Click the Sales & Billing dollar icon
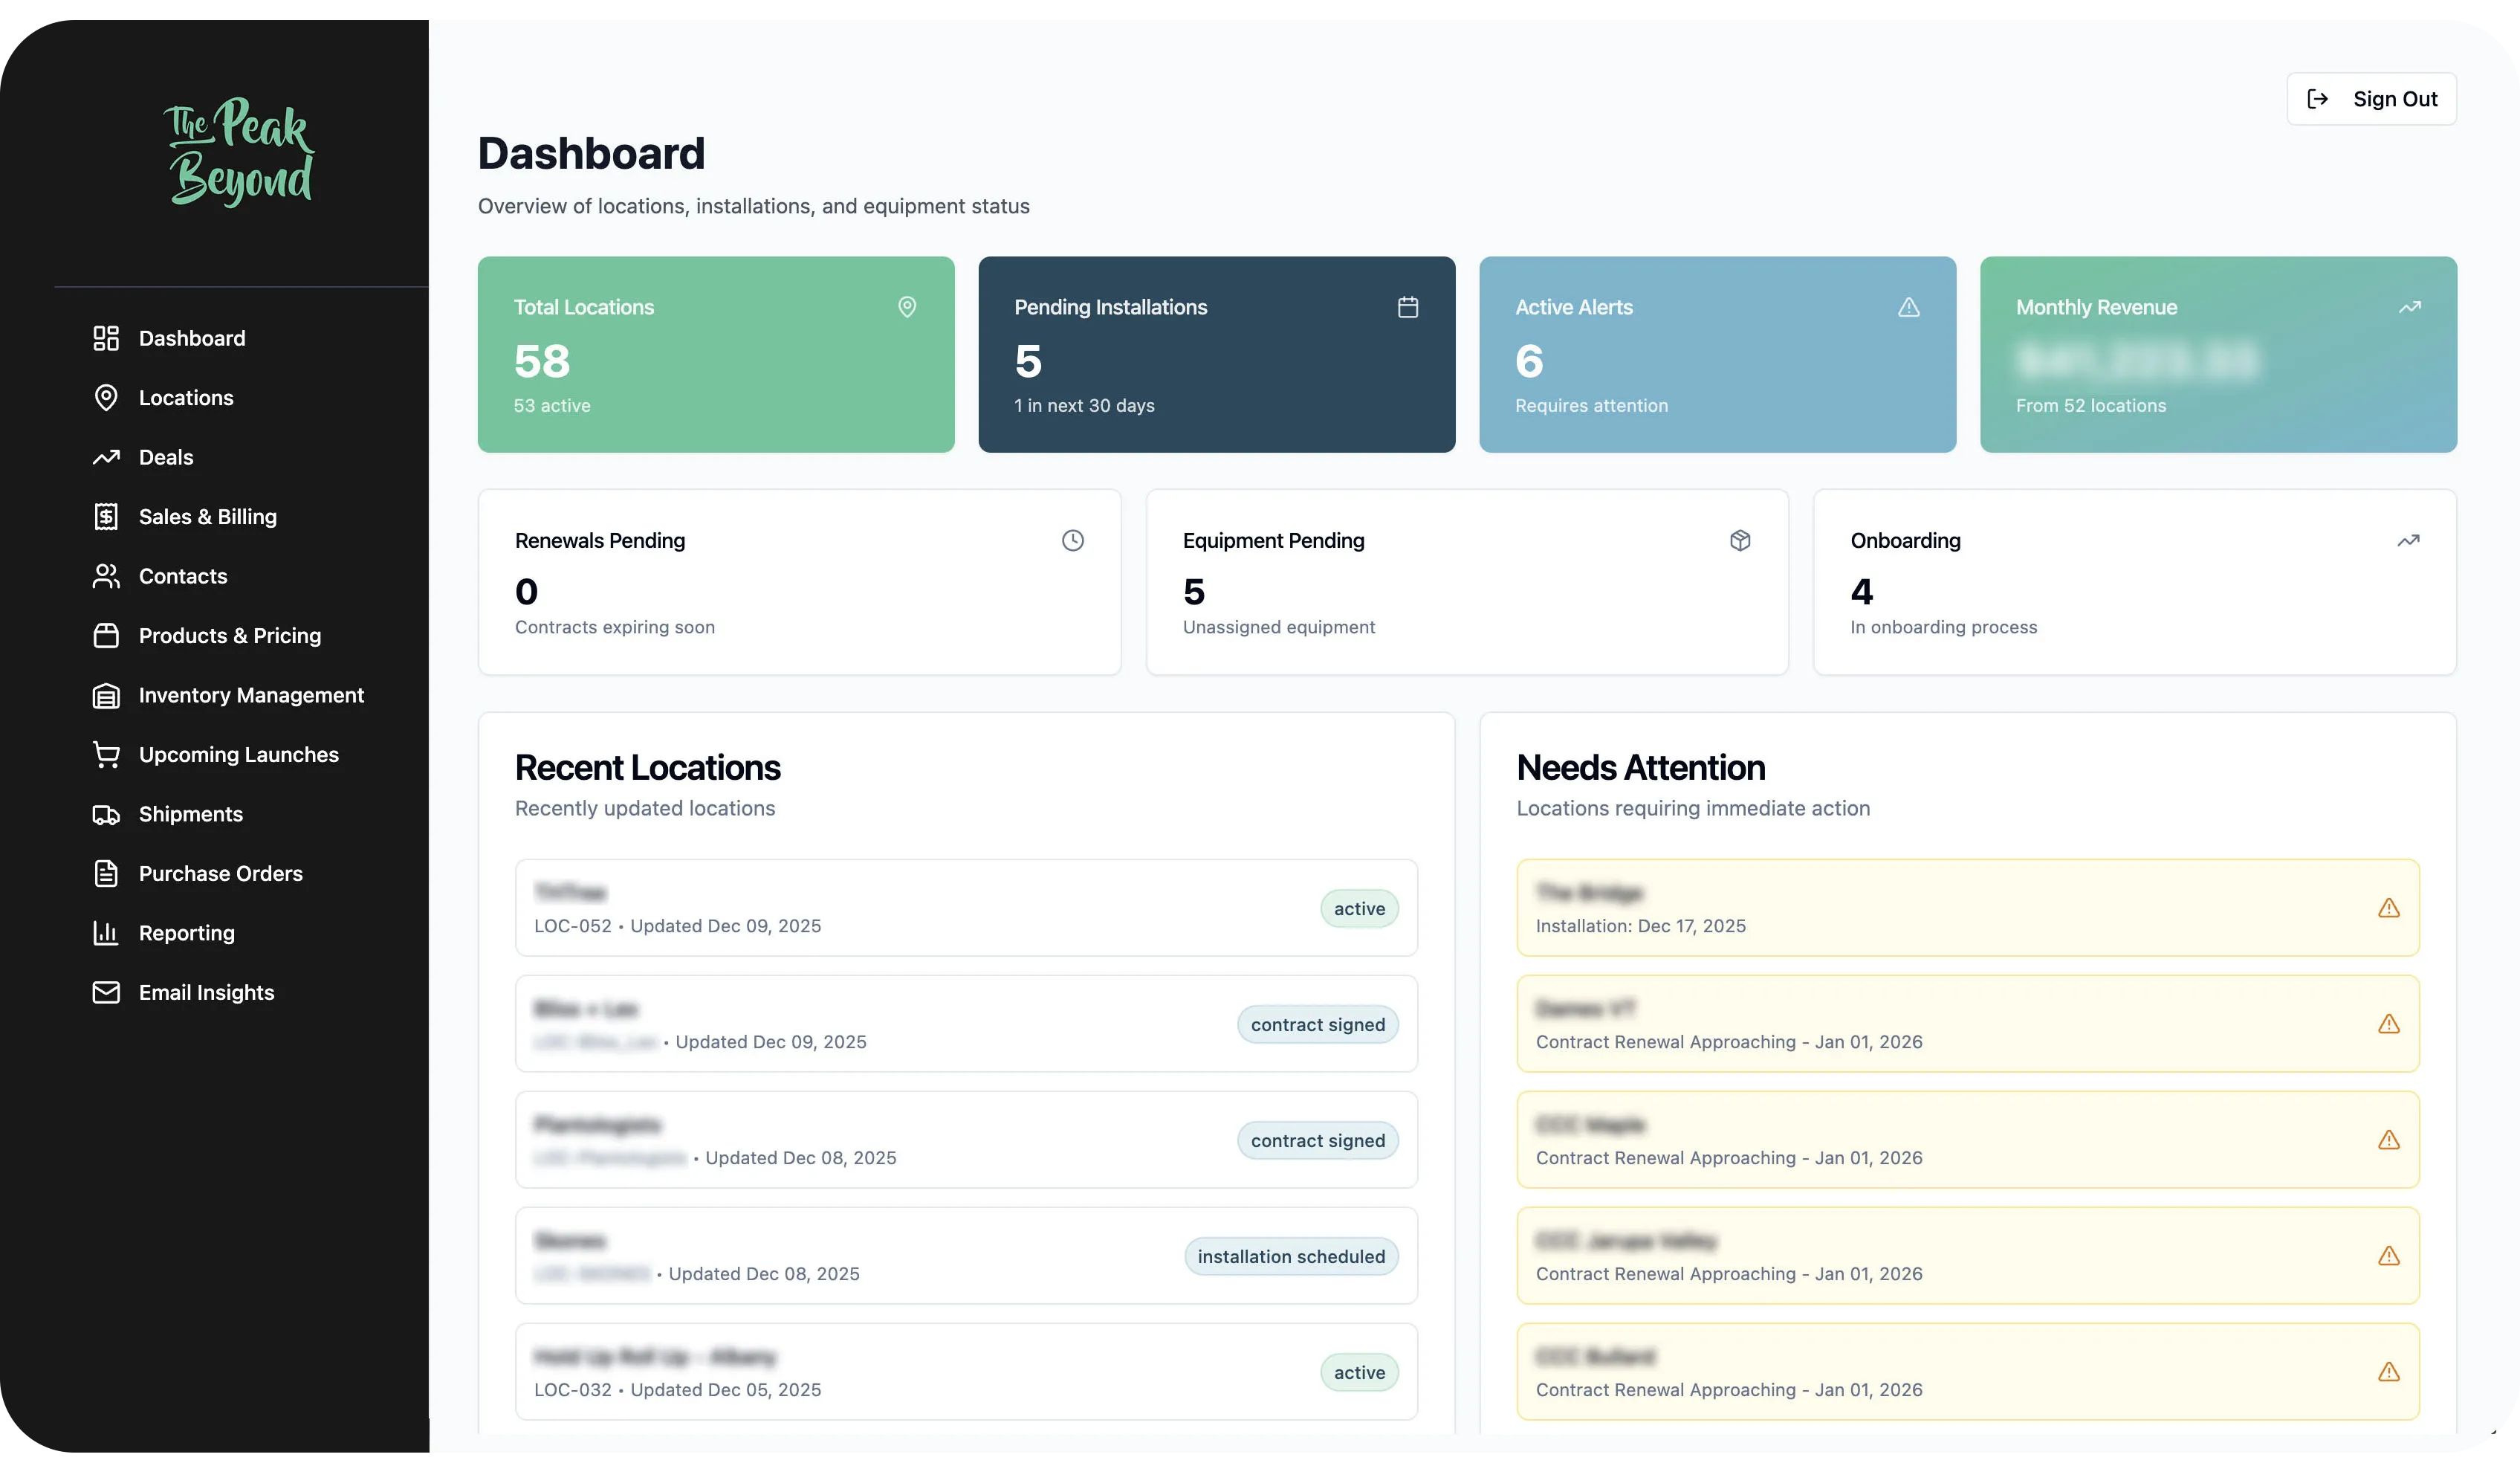 click(106, 516)
